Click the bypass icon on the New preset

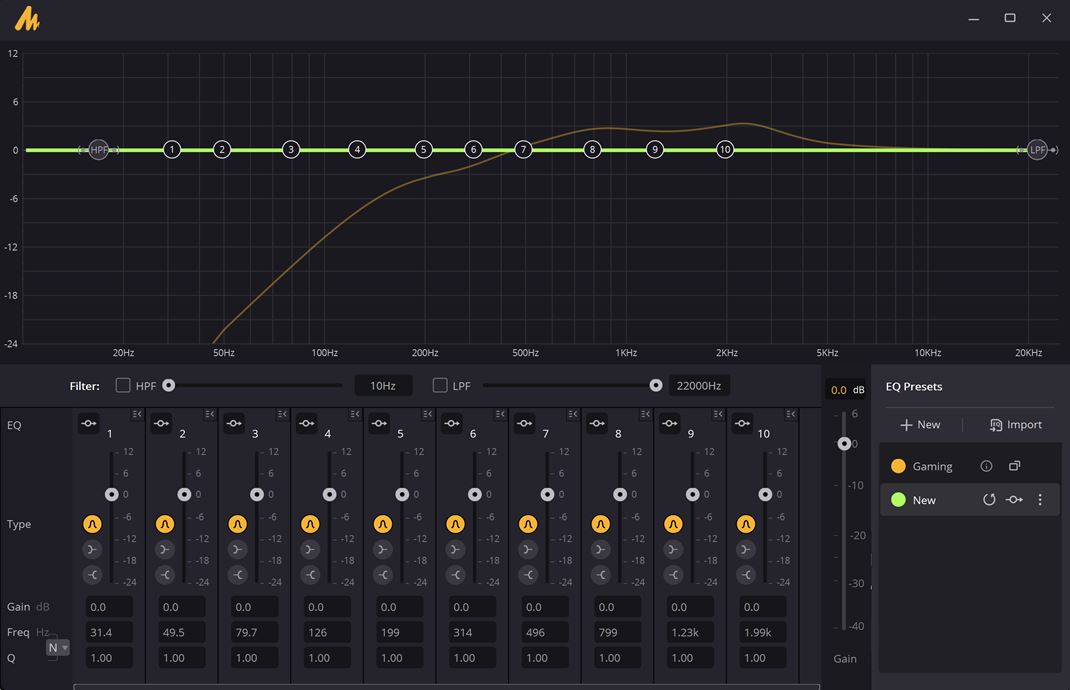coord(1014,500)
